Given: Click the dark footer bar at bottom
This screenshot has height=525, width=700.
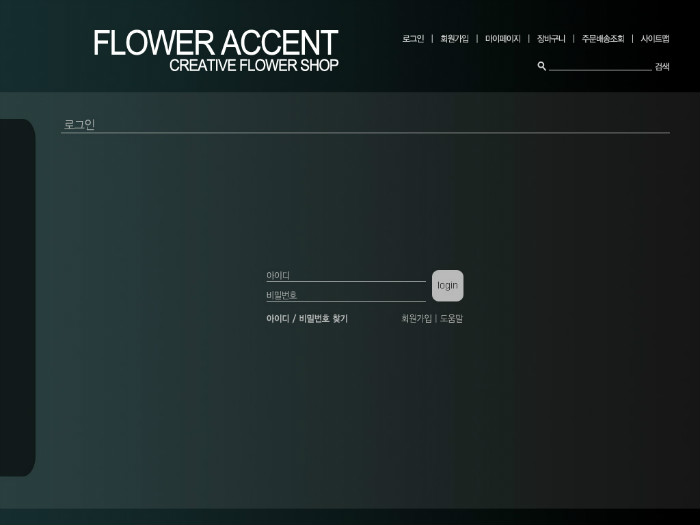Looking at the screenshot, I should pos(350,517).
